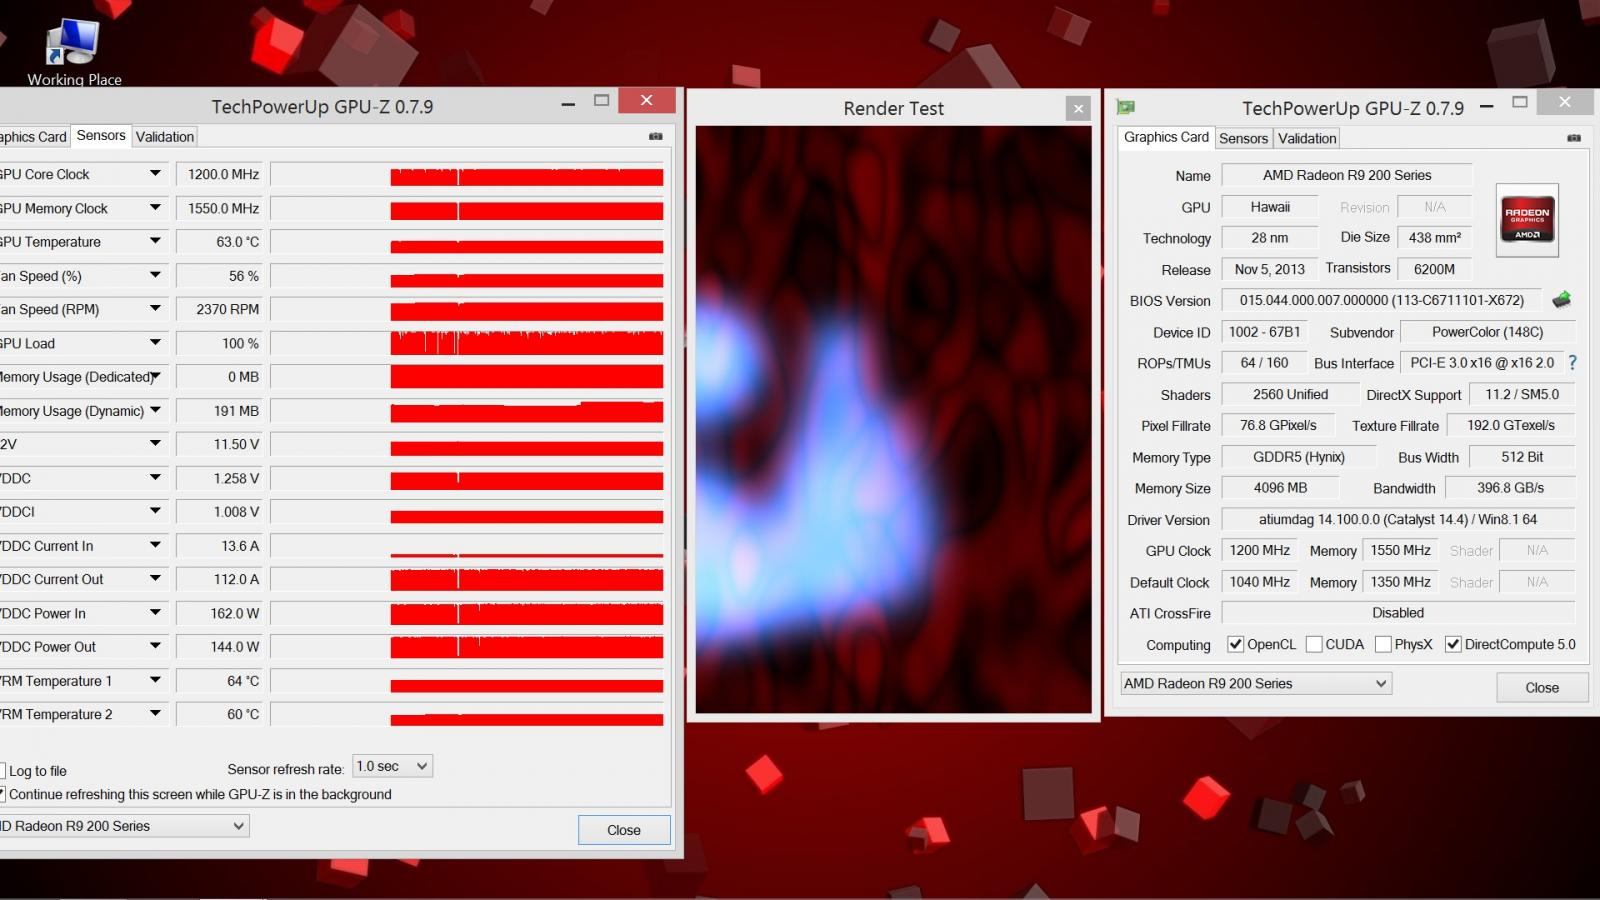The image size is (1600, 900).
Task: Click the GPU Load history graph
Action: tap(467, 343)
